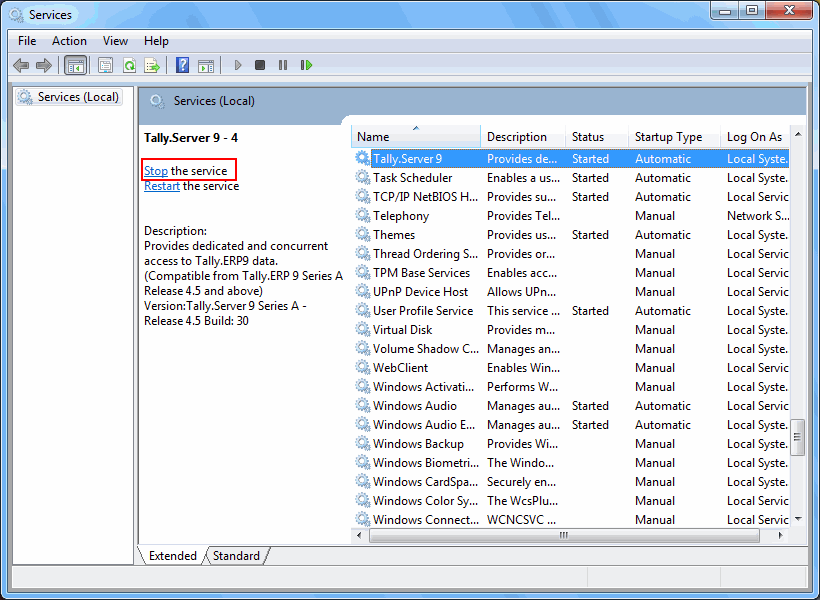Image resolution: width=820 pixels, height=600 pixels.
Task: Click the horizontal scrollbar thumb
Action: (x=564, y=535)
